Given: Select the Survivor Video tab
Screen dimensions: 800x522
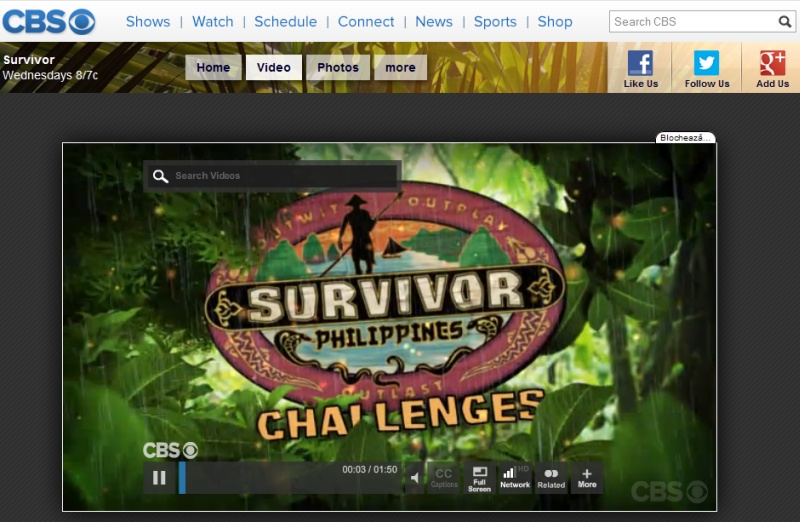Looking at the screenshot, I should click(273, 67).
